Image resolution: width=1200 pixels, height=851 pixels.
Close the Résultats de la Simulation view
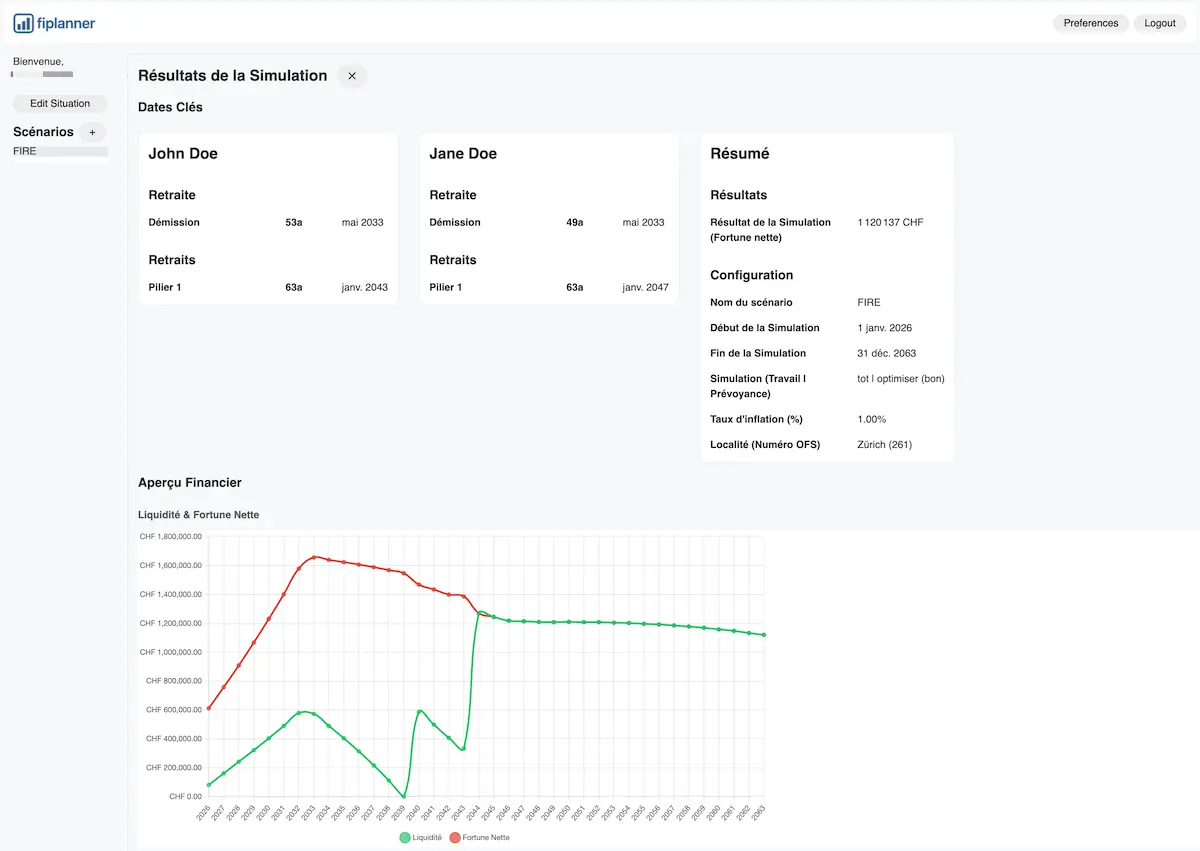351,75
